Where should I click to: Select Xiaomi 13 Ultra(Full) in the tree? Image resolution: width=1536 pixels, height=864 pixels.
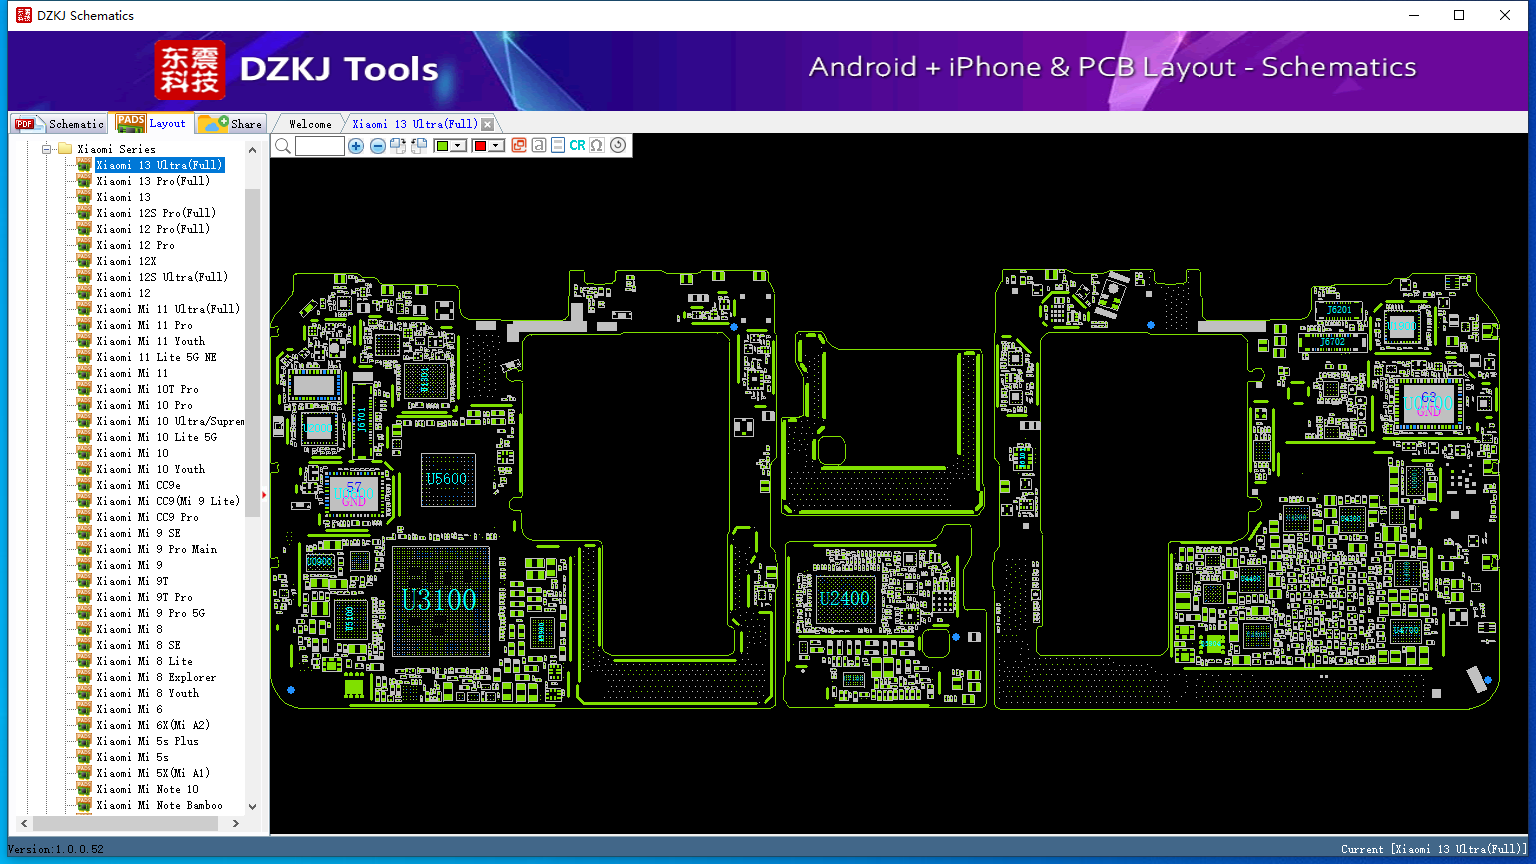159,165
